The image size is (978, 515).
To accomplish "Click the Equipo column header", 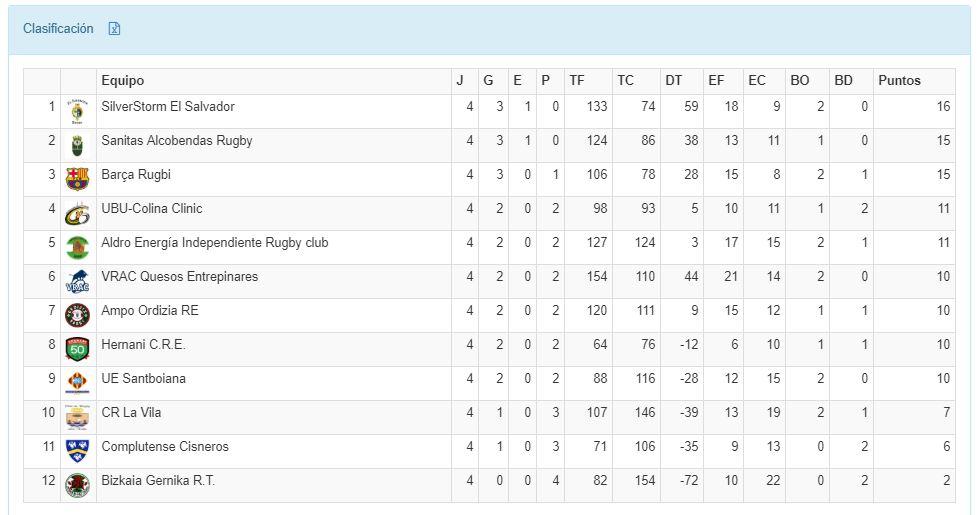I will click(123, 81).
